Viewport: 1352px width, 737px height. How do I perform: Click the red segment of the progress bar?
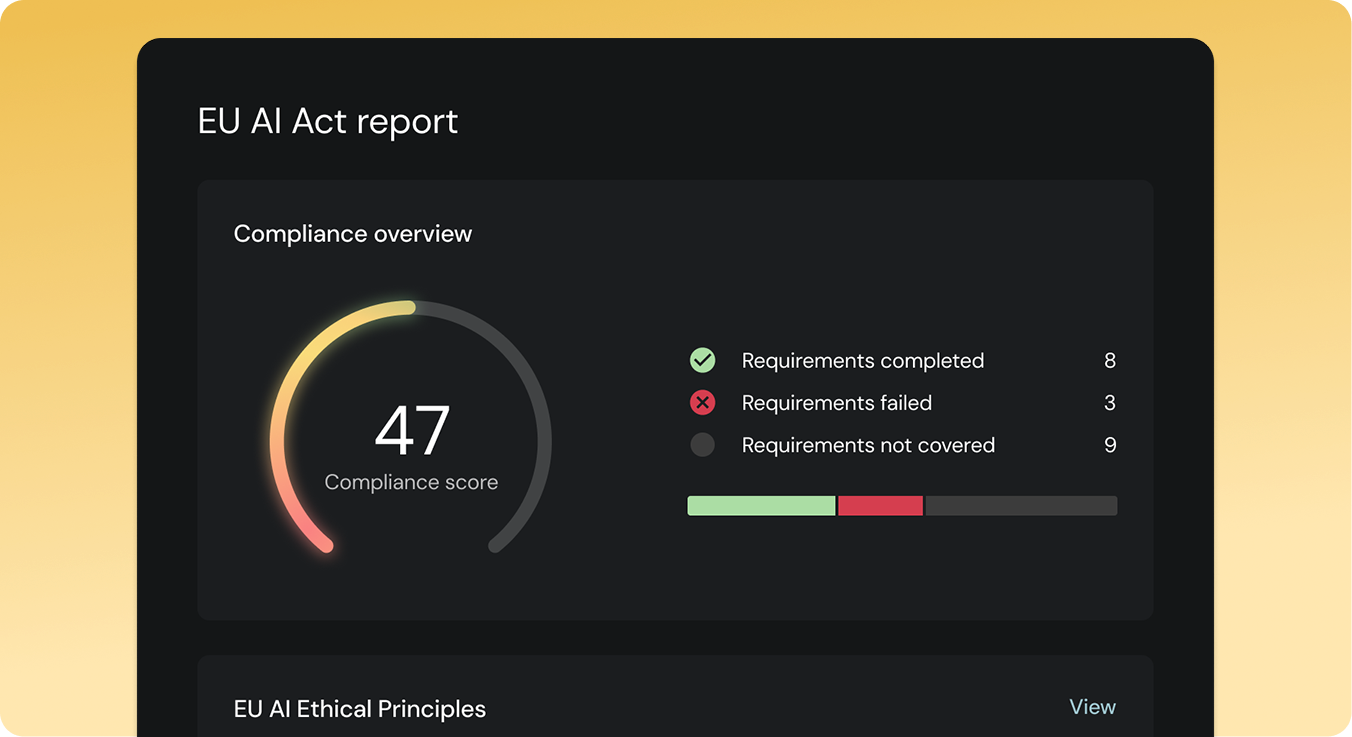pos(880,505)
